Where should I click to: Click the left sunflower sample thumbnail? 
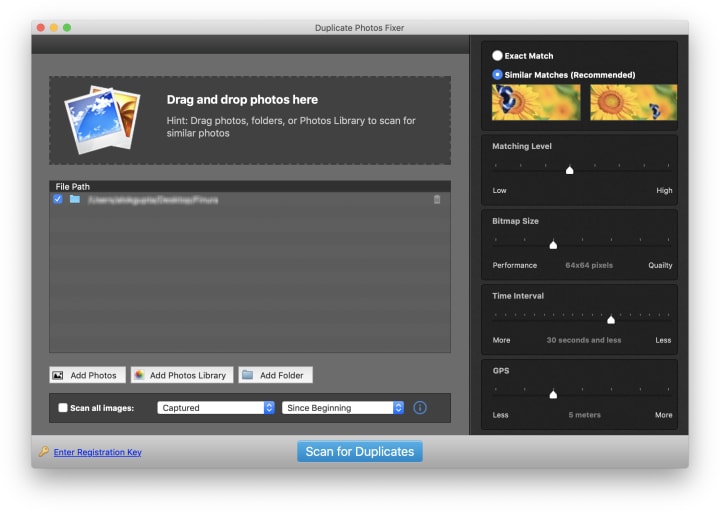pos(536,102)
